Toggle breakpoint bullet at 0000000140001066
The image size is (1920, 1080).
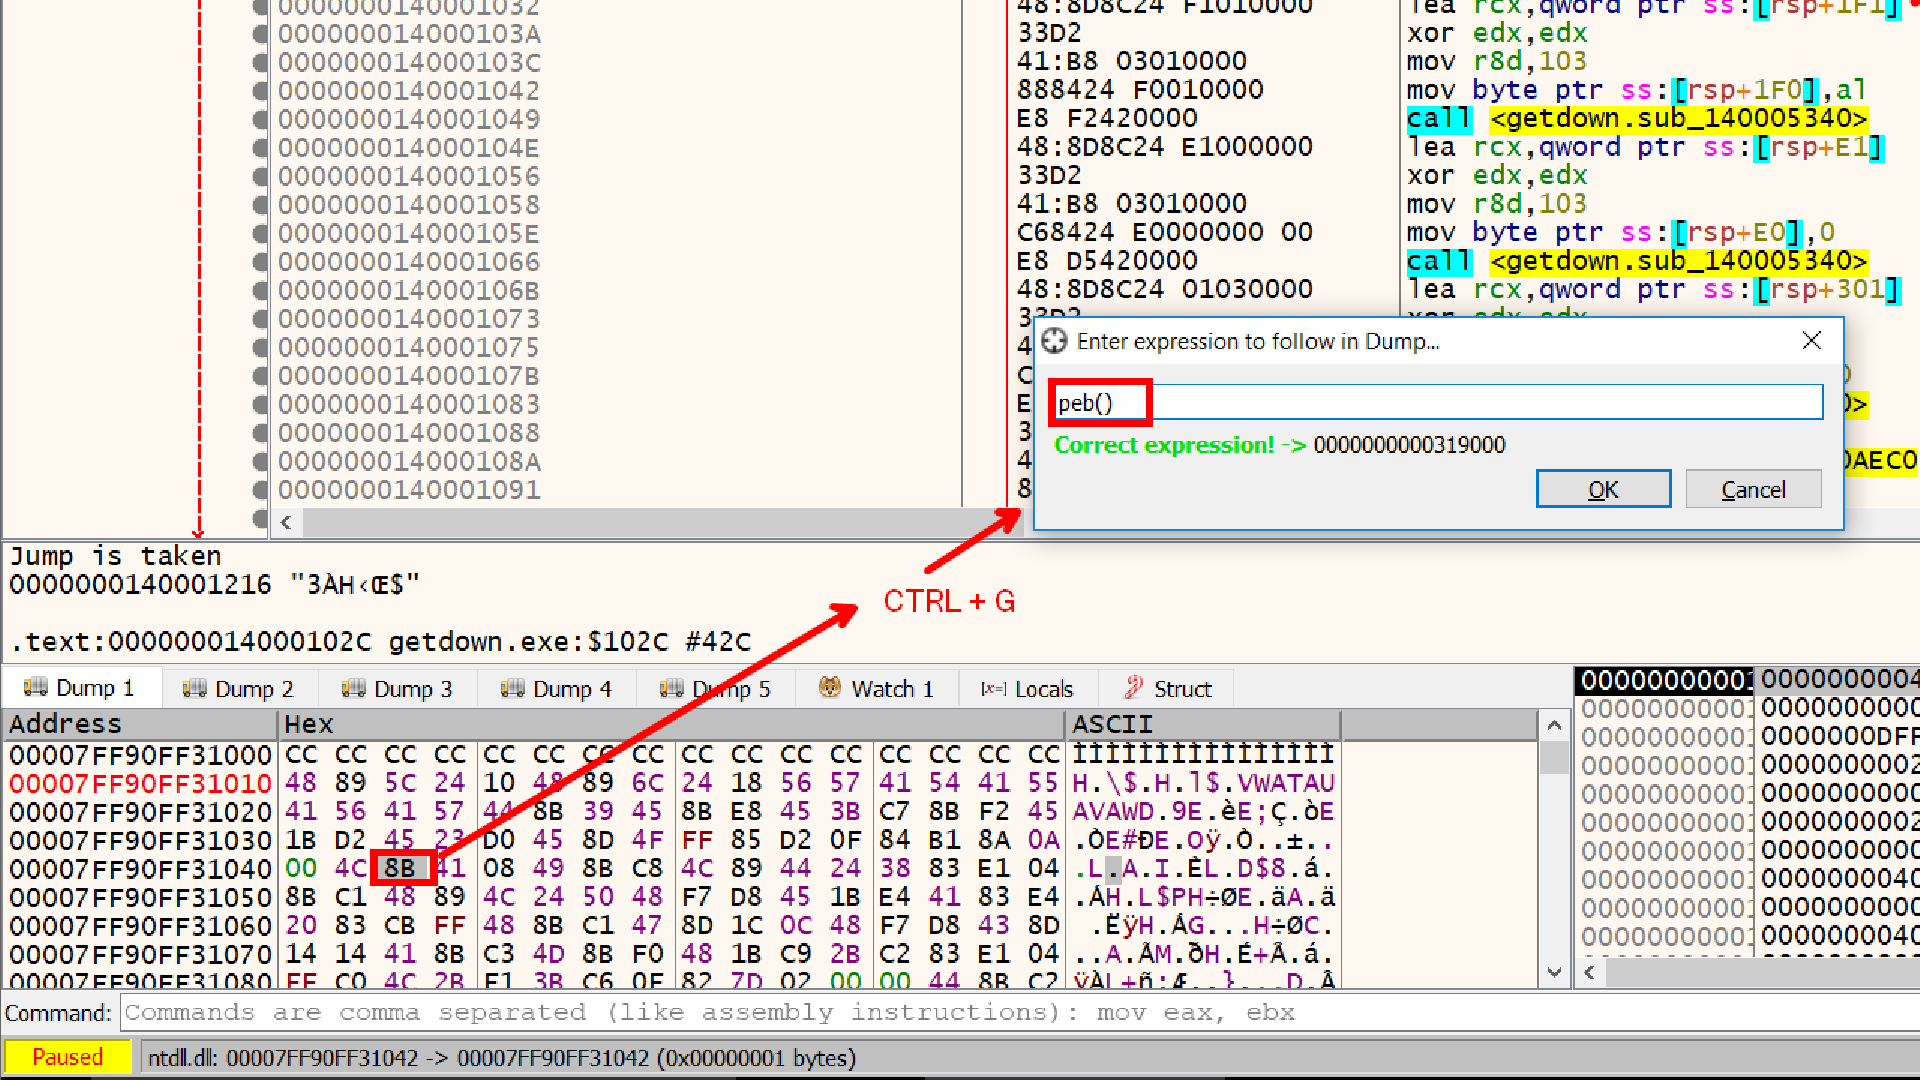point(260,262)
